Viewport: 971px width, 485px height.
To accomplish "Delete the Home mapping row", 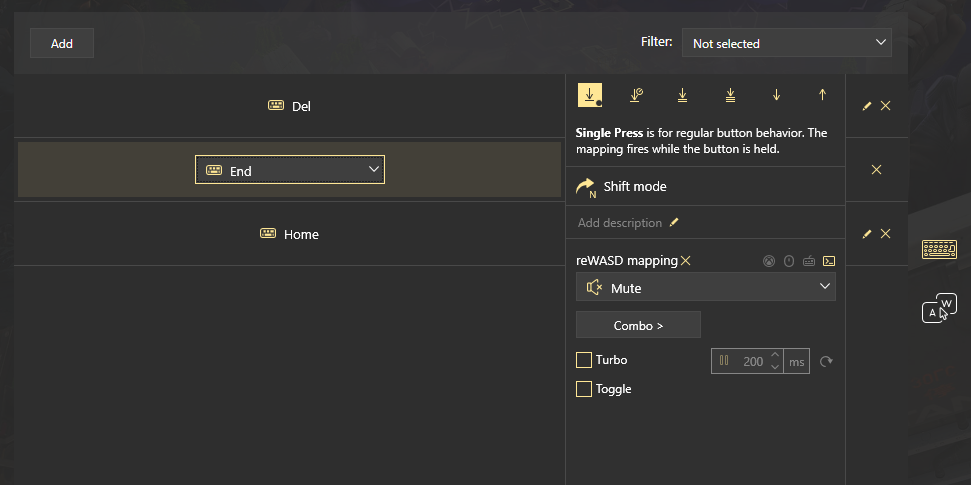I will [886, 234].
